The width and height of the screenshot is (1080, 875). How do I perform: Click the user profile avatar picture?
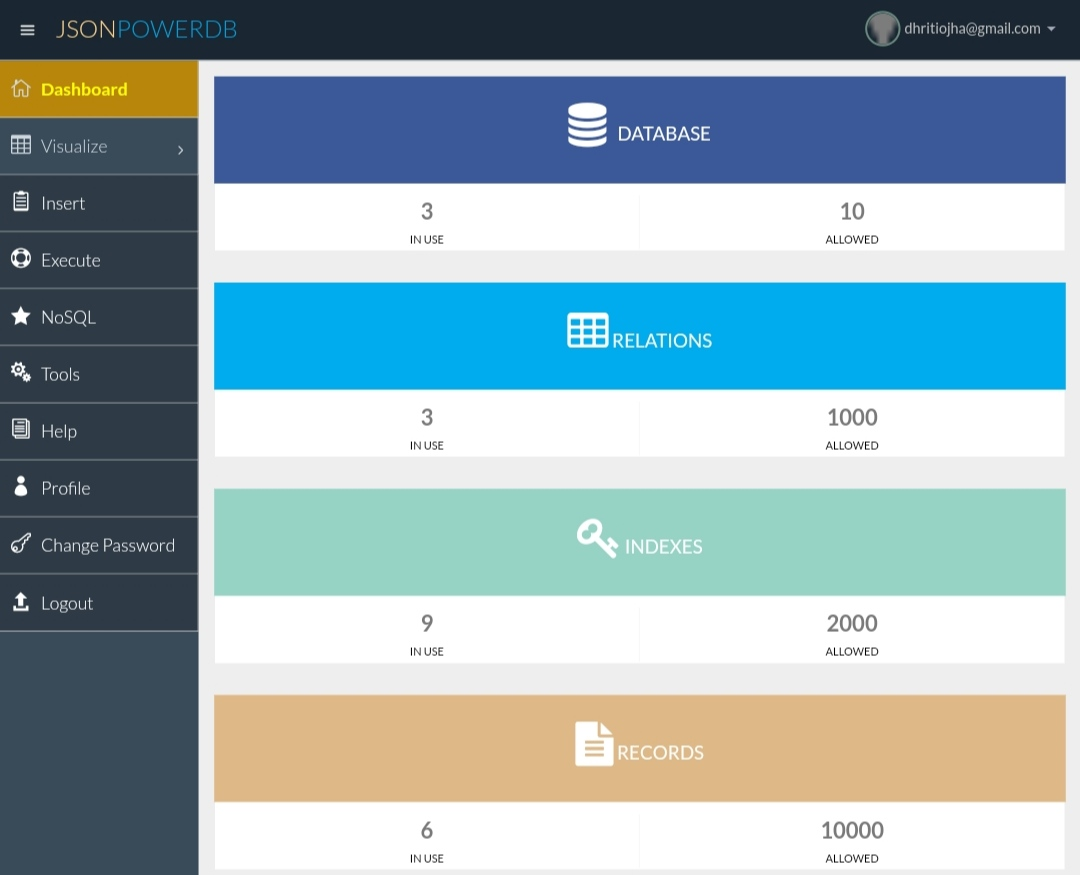(882, 28)
